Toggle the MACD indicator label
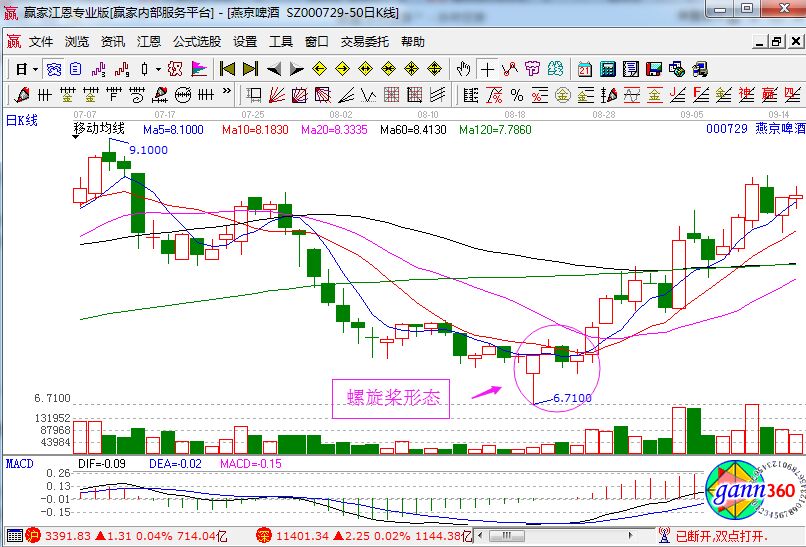Screen dimensions: 806x547 coord(20,464)
